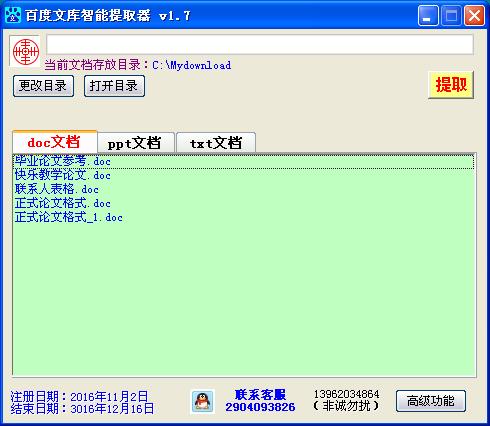This screenshot has width=490, height=426.
Task: Click the QQ penguin customer service icon
Action: pyautogui.click(x=203, y=401)
